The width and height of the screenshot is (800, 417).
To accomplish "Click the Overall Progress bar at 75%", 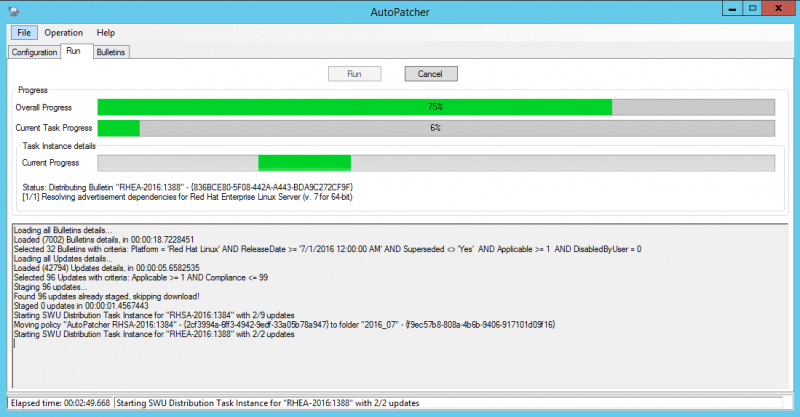I will 436,107.
